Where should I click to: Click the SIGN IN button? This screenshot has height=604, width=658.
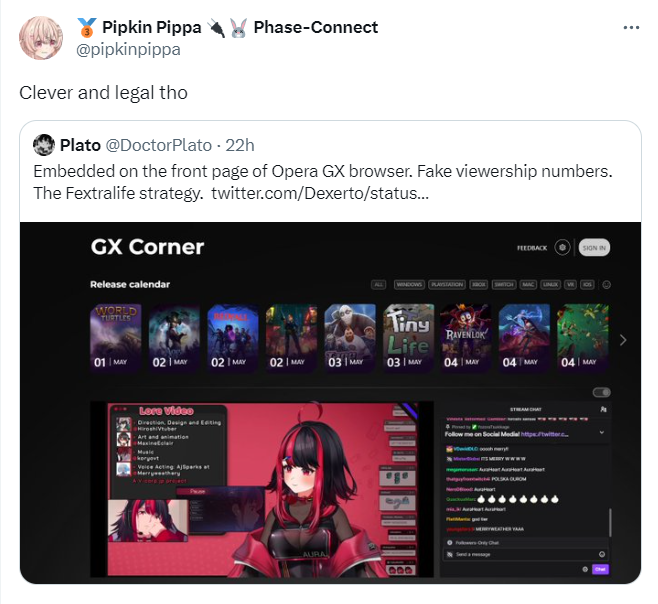click(594, 248)
